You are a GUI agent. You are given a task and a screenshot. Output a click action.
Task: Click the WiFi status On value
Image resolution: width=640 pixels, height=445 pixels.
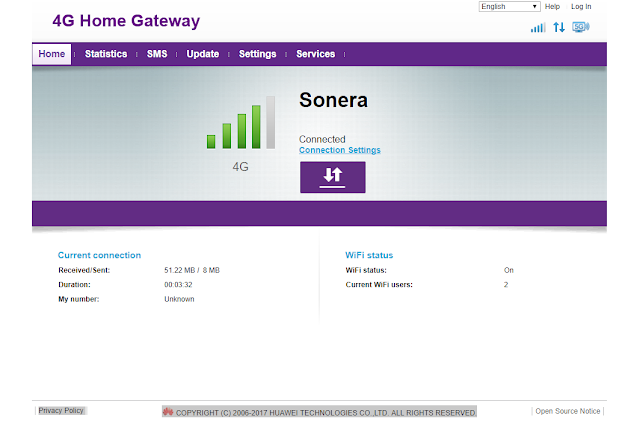click(509, 270)
